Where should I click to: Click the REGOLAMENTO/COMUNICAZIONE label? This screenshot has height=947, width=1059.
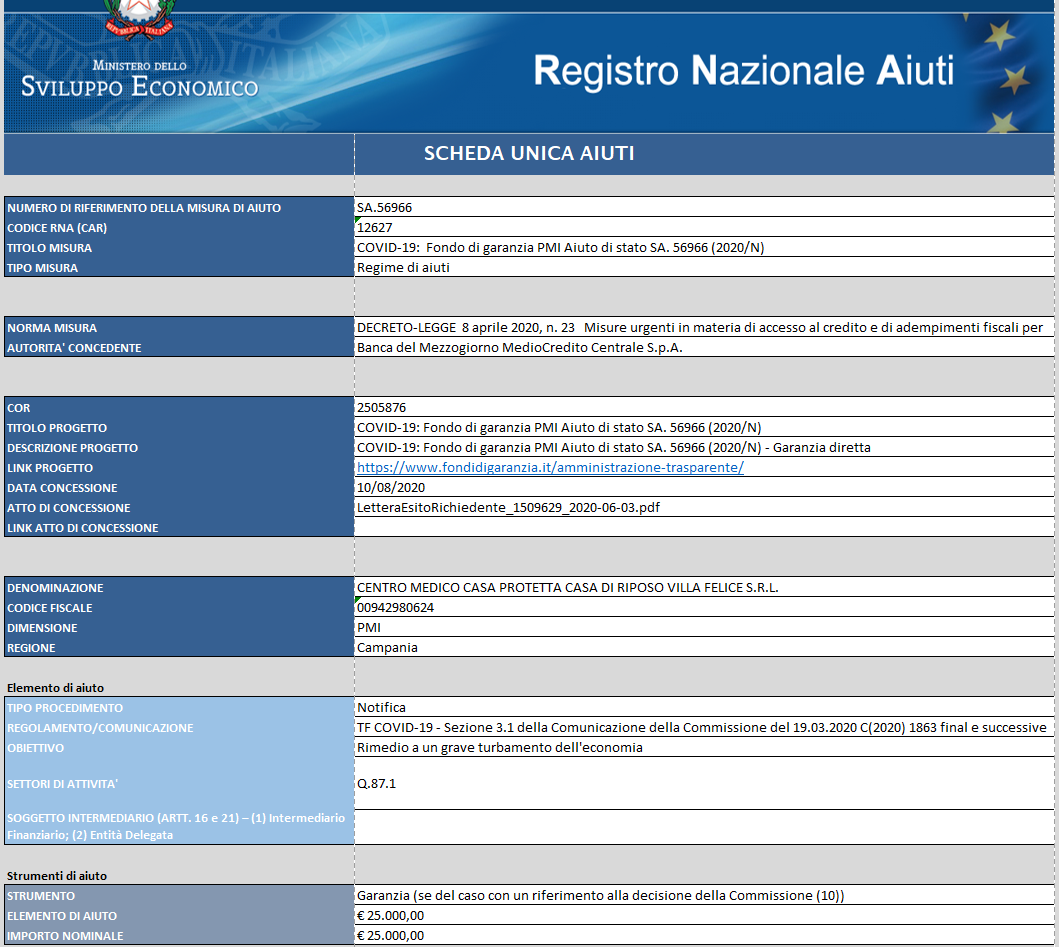click(179, 727)
